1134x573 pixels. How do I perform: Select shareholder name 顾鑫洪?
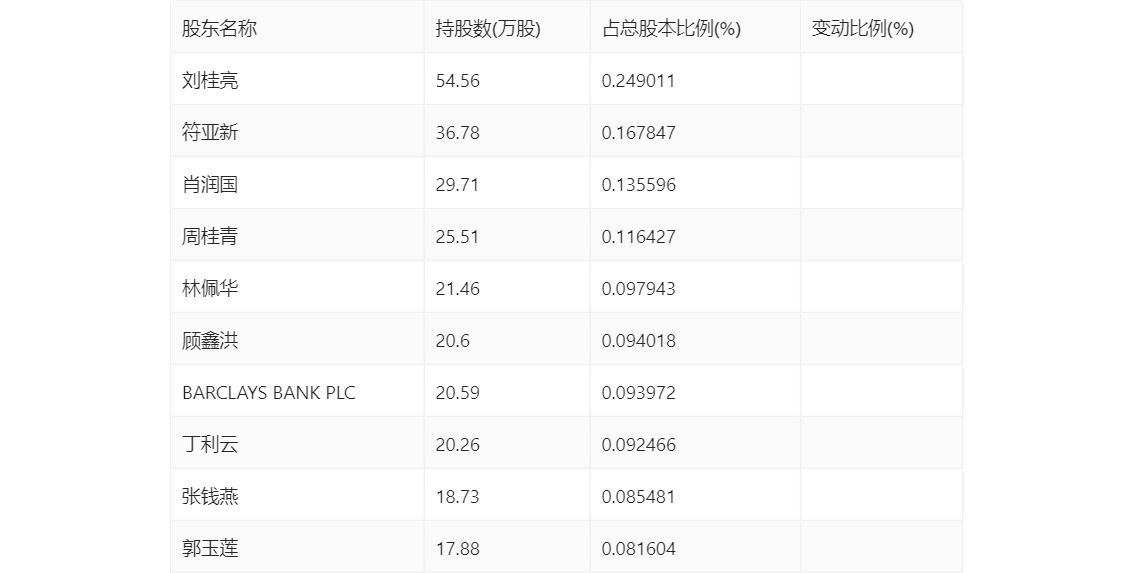(x=210, y=341)
